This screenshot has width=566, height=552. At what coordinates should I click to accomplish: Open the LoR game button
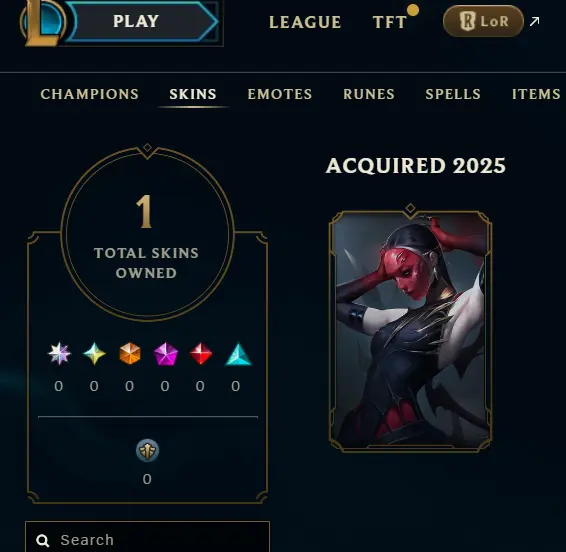(x=483, y=21)
